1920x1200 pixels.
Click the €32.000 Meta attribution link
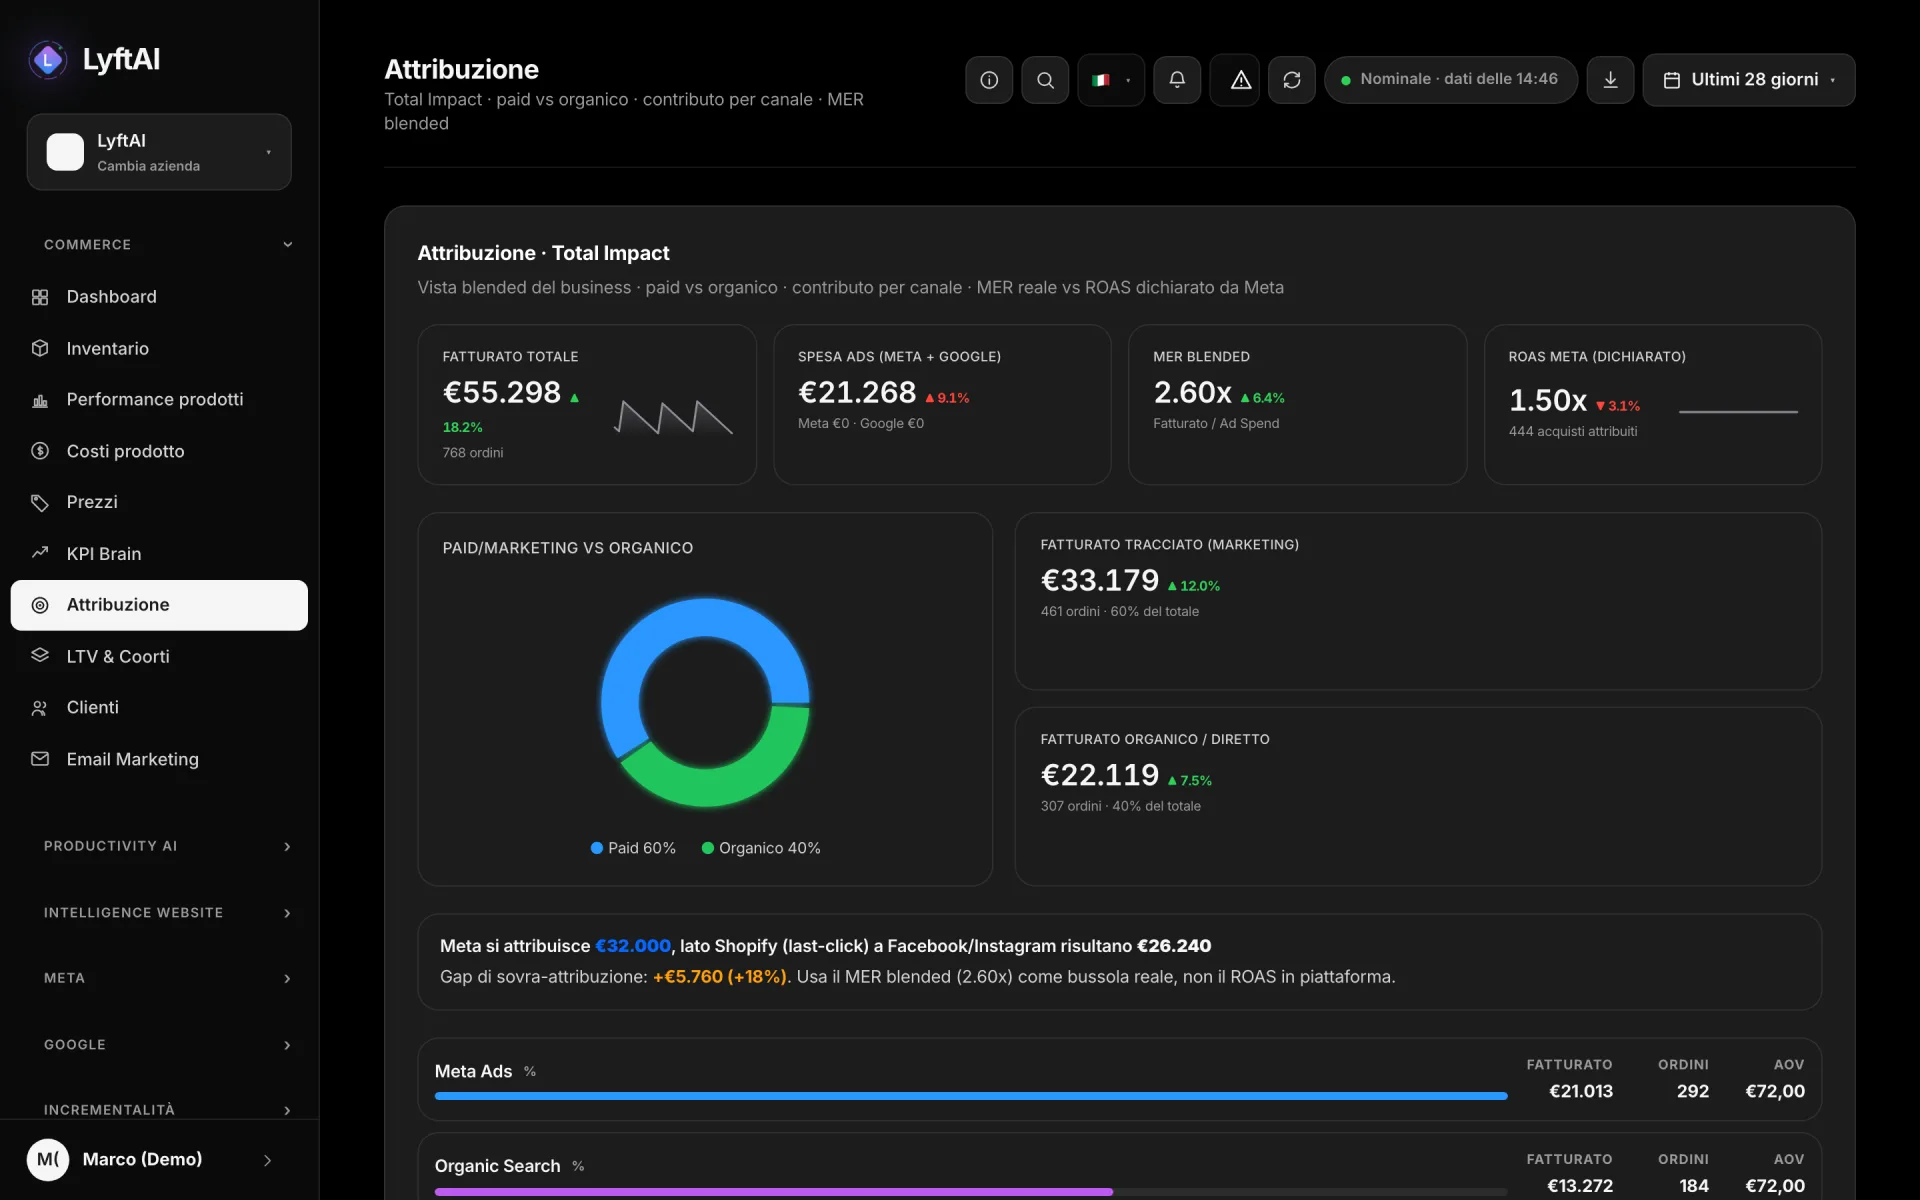633,946
